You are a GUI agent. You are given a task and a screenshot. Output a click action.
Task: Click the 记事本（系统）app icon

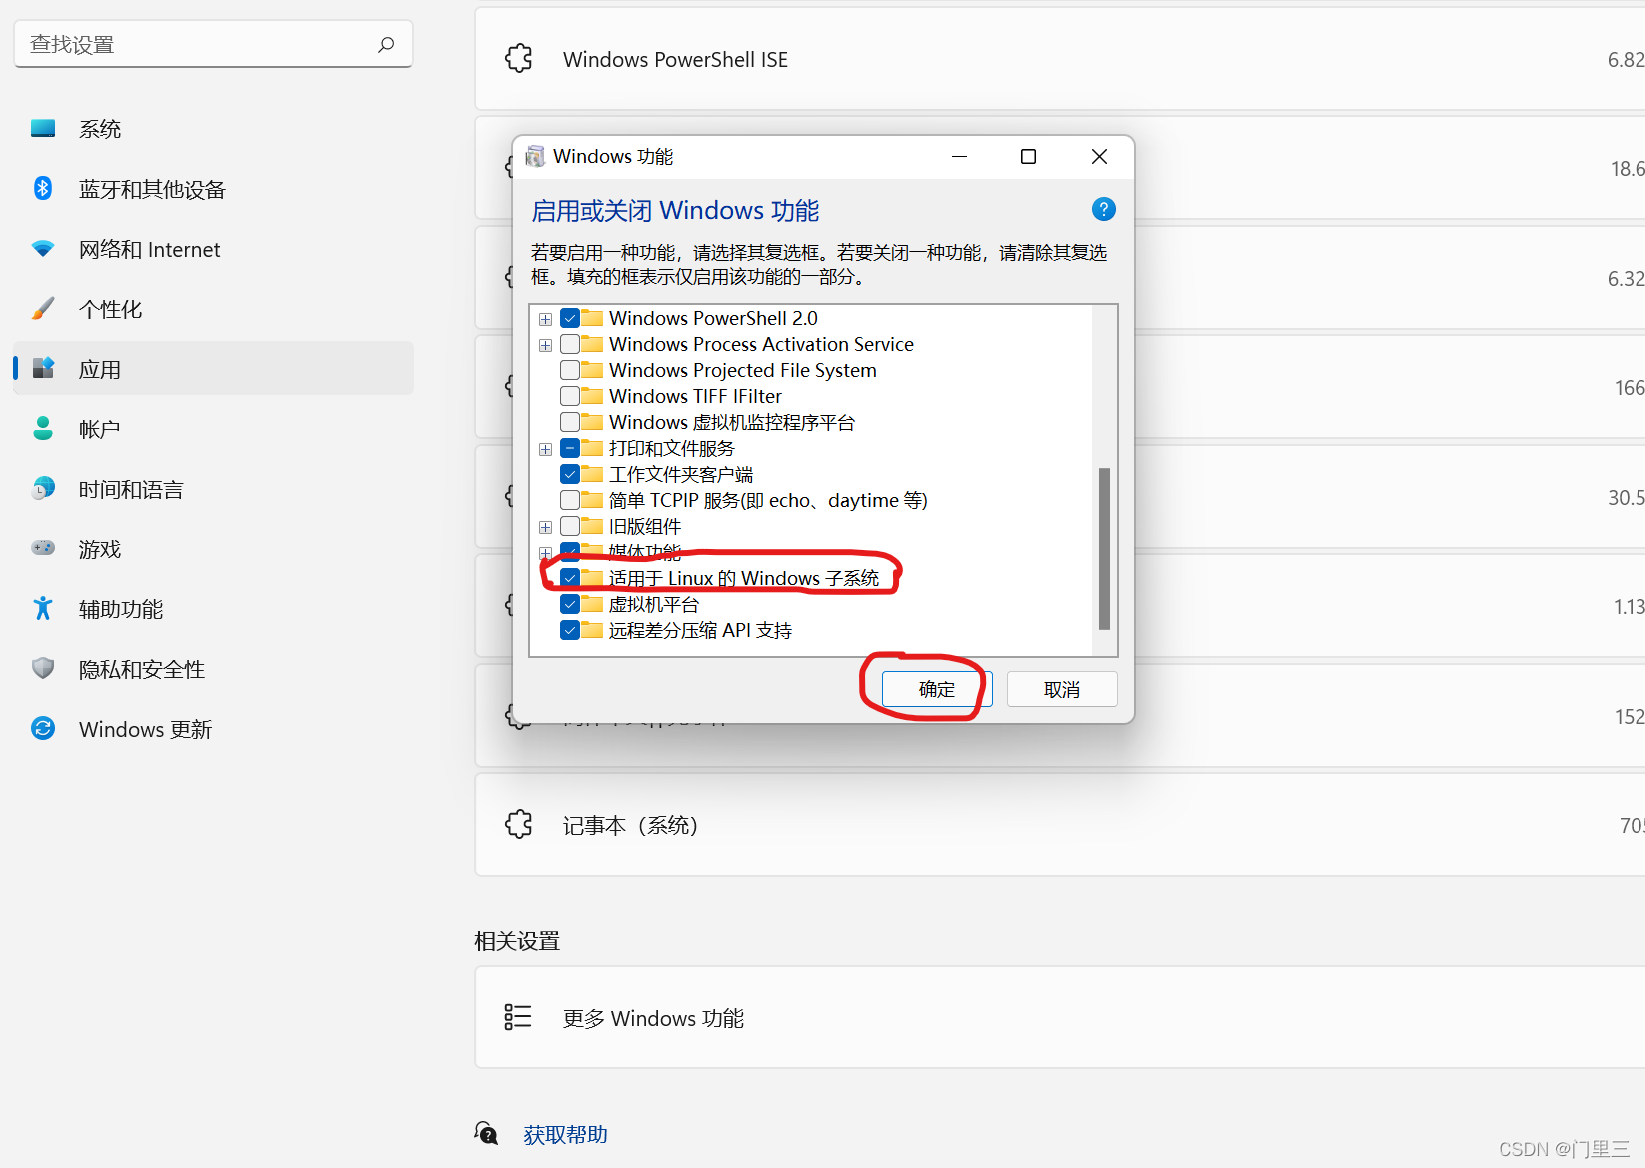point(519,825)
